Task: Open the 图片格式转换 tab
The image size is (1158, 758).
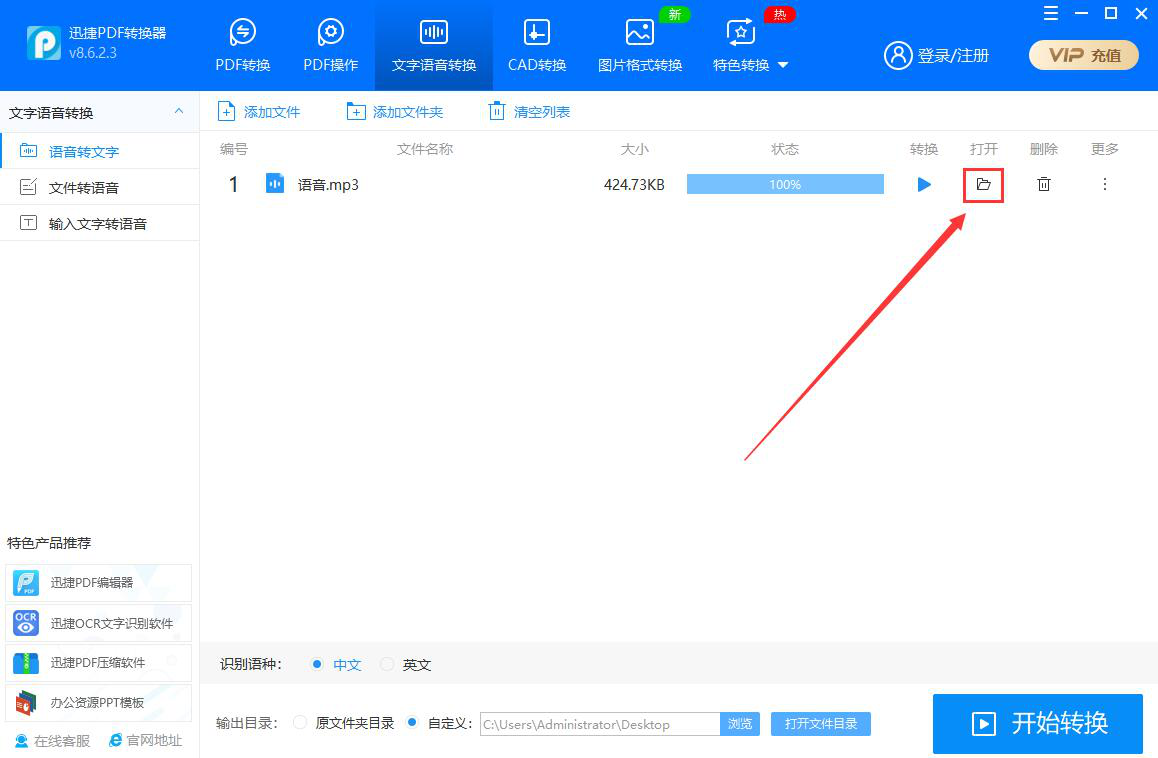Action: 640,46
